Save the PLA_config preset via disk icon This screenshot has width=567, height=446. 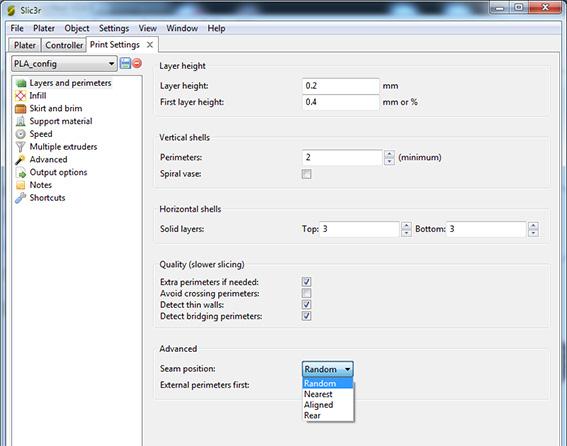point(125,63)
